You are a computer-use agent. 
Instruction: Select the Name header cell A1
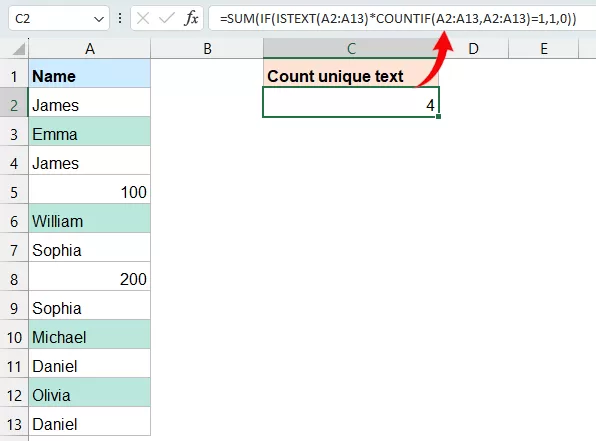click(90, 74)
